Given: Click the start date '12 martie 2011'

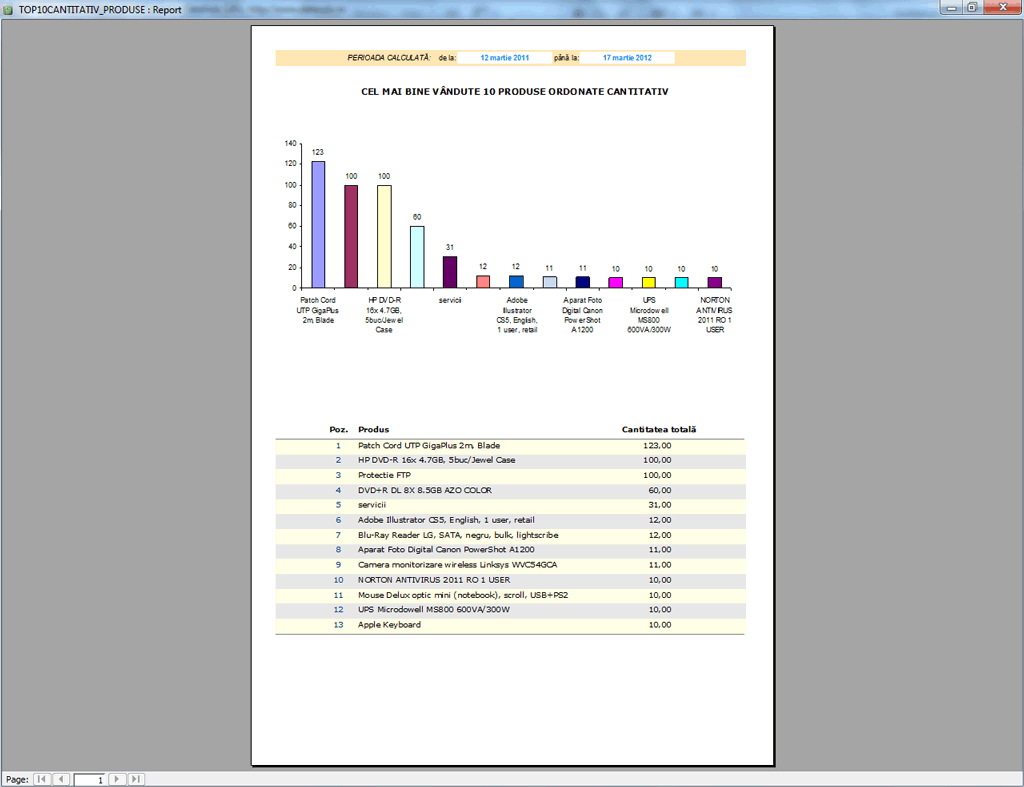Looking at the screenshot, I should coord(505,57).
